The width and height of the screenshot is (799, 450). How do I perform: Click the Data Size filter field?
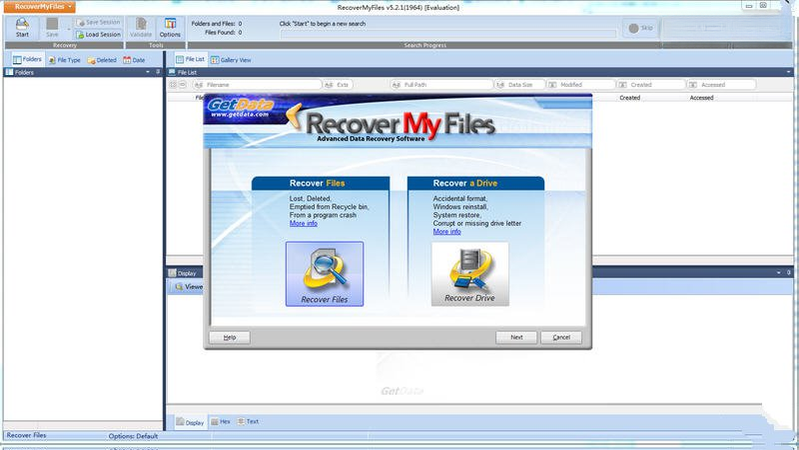520,85
